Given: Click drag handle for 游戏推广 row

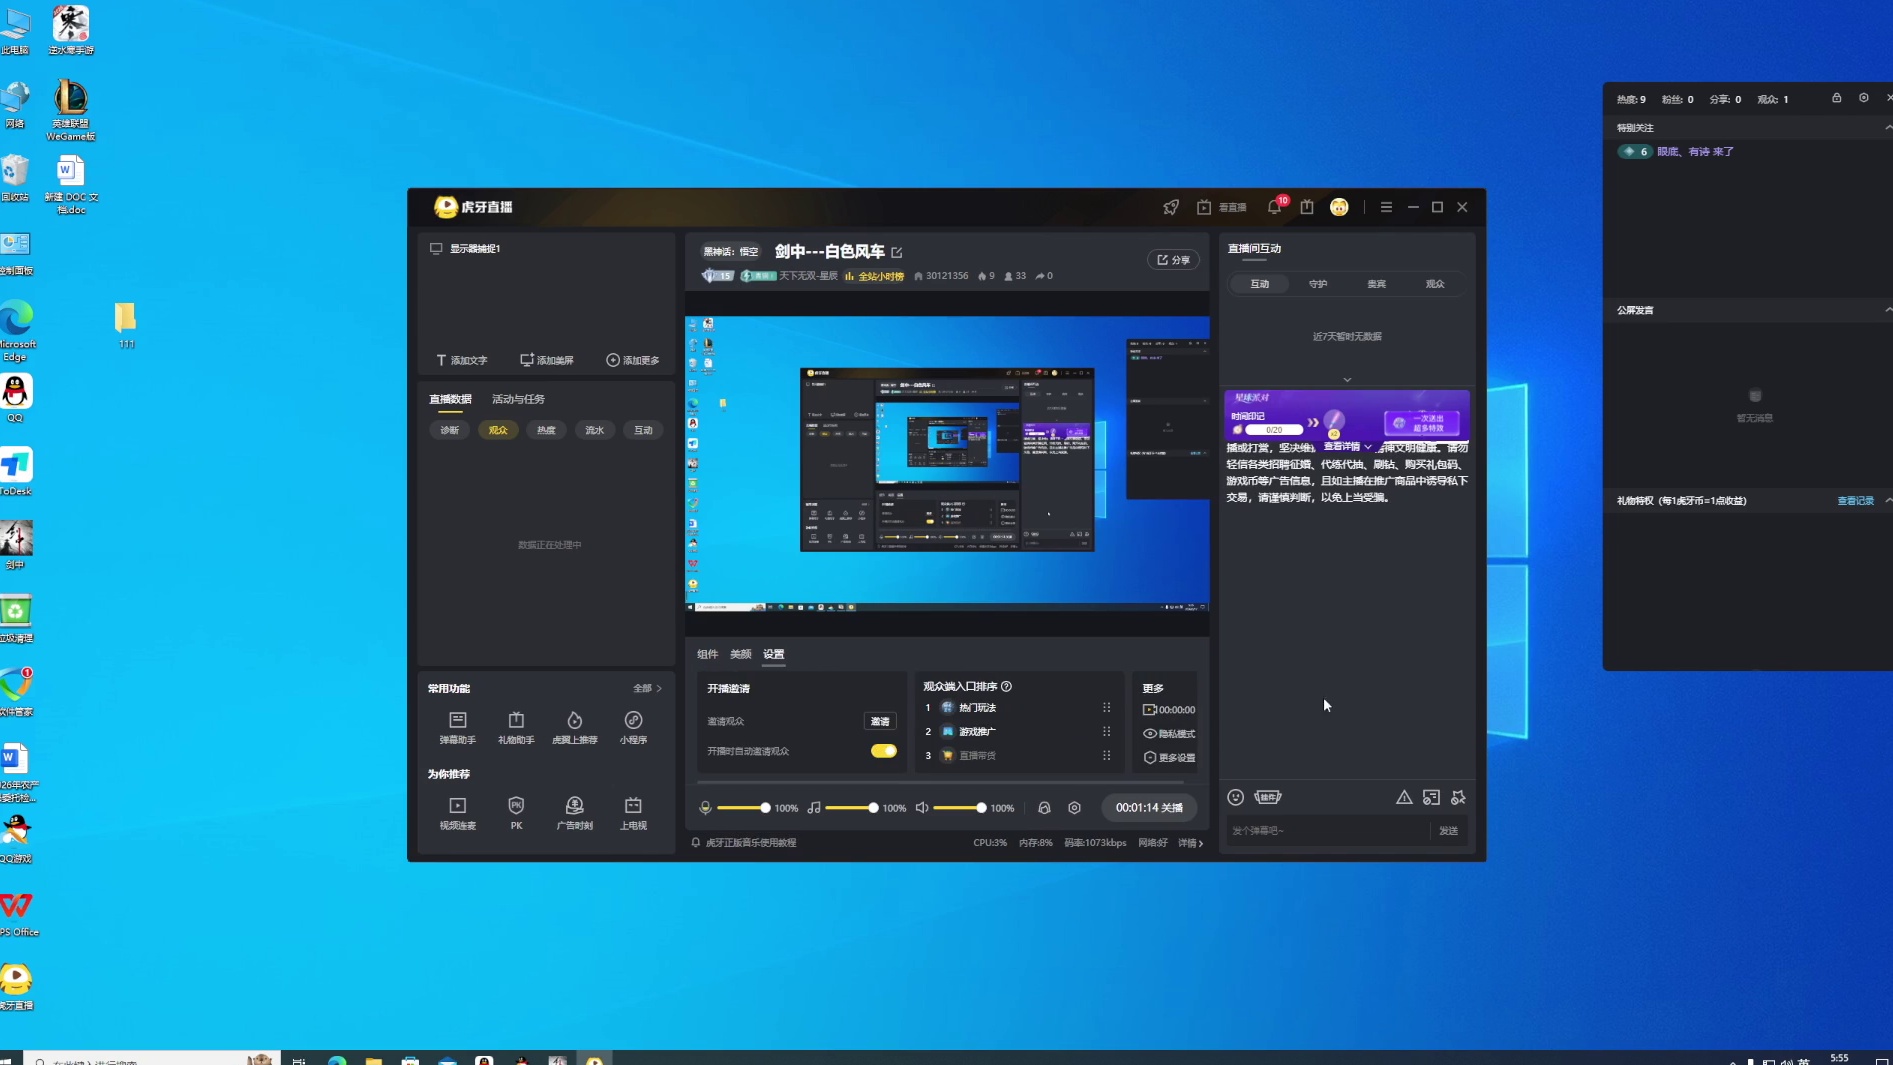Looking at the screenshot, I should (1107, 731).
